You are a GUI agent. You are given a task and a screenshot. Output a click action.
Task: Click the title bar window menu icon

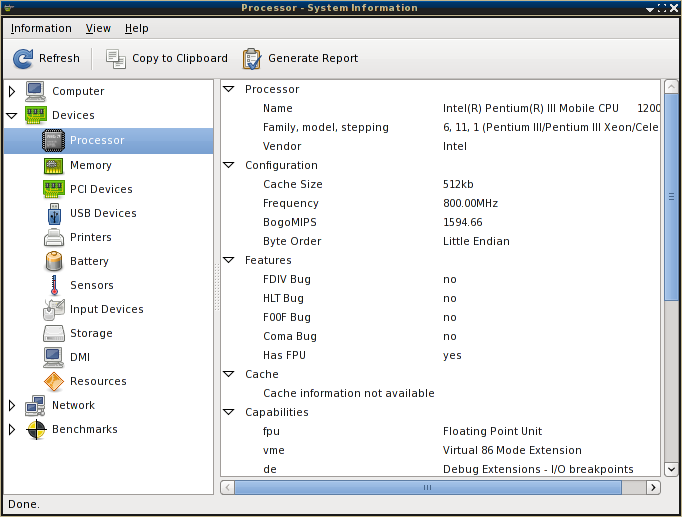click(9, 7)
